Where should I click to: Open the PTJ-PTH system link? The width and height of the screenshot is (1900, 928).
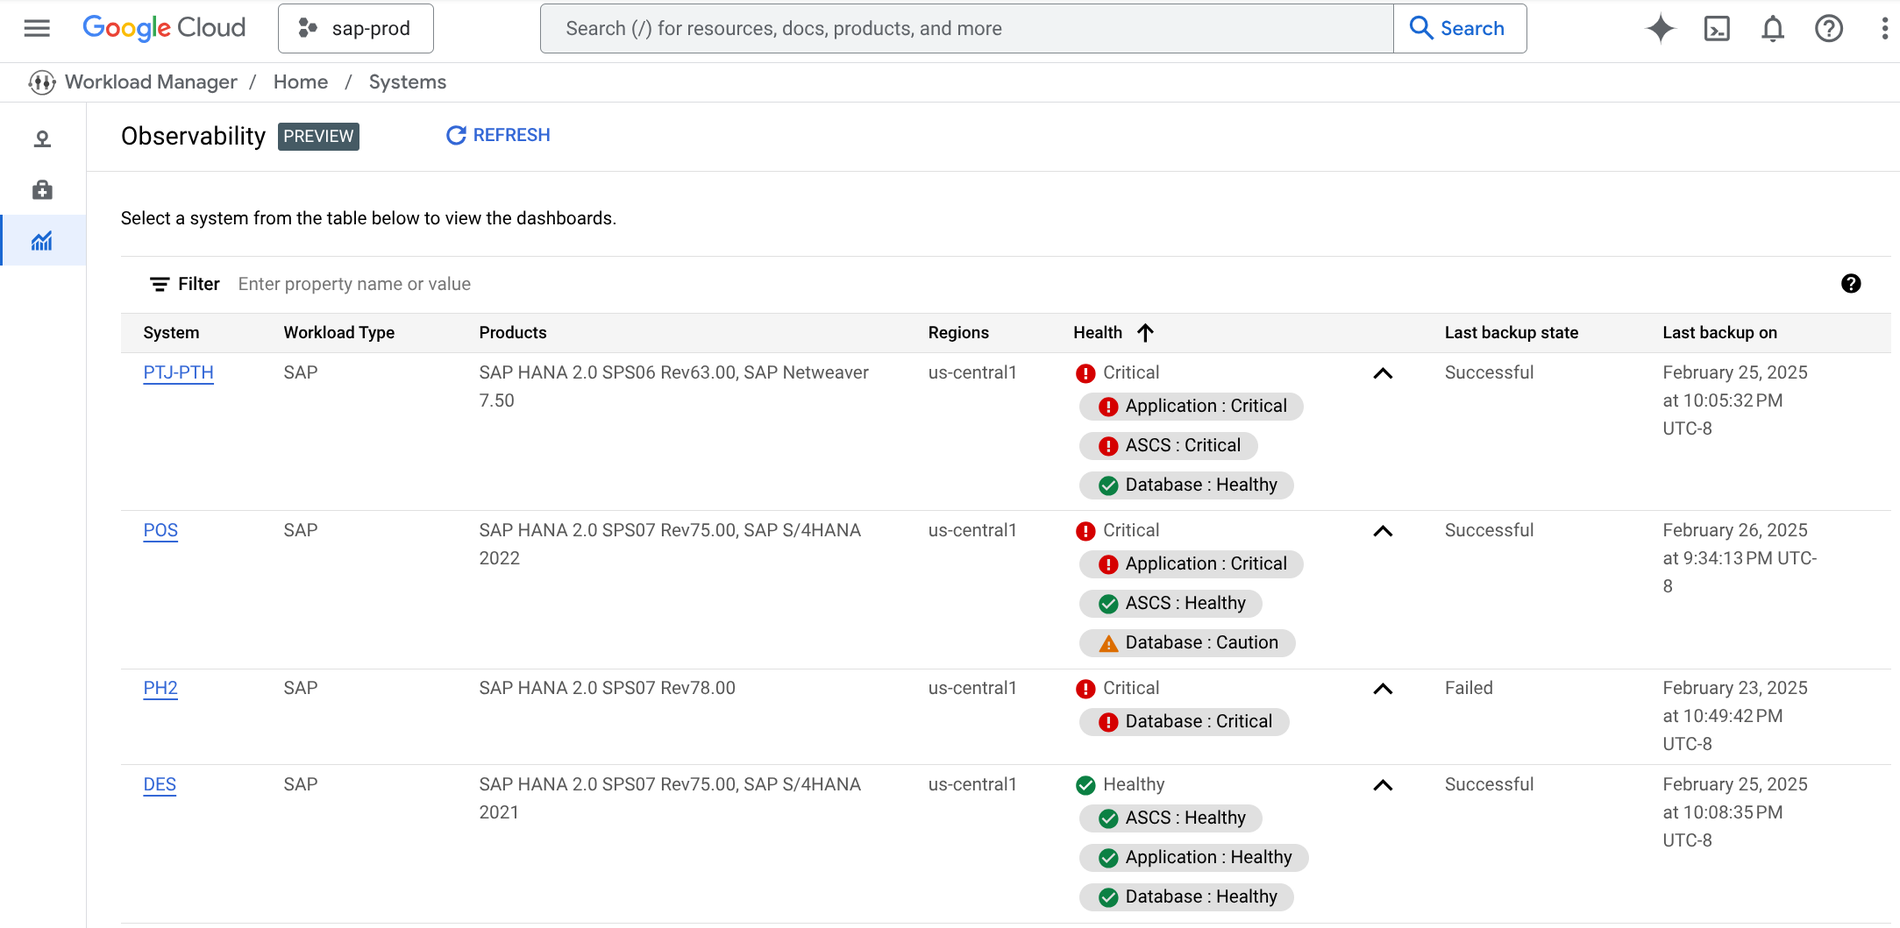pos(178,373)
